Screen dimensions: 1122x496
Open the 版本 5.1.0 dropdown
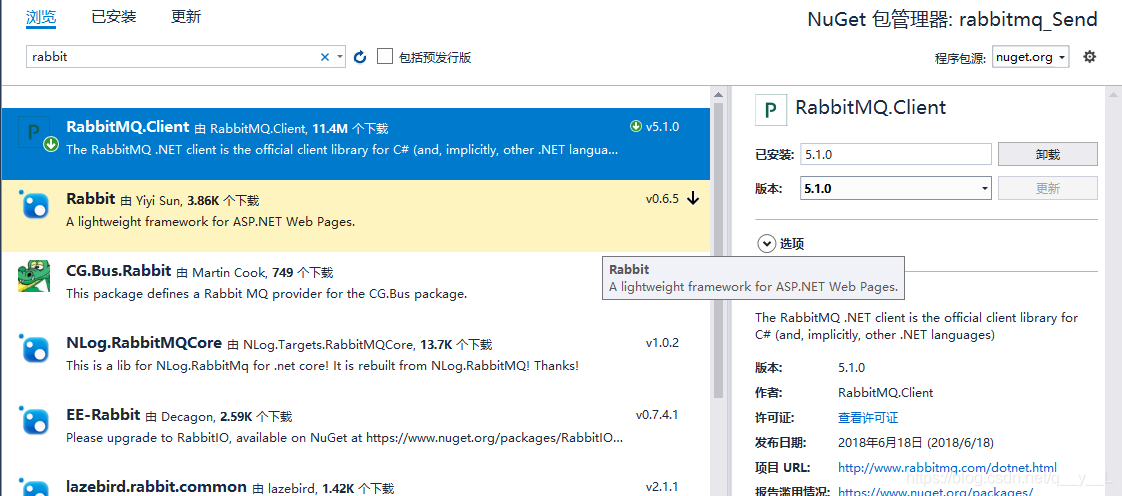pos(895,188)
